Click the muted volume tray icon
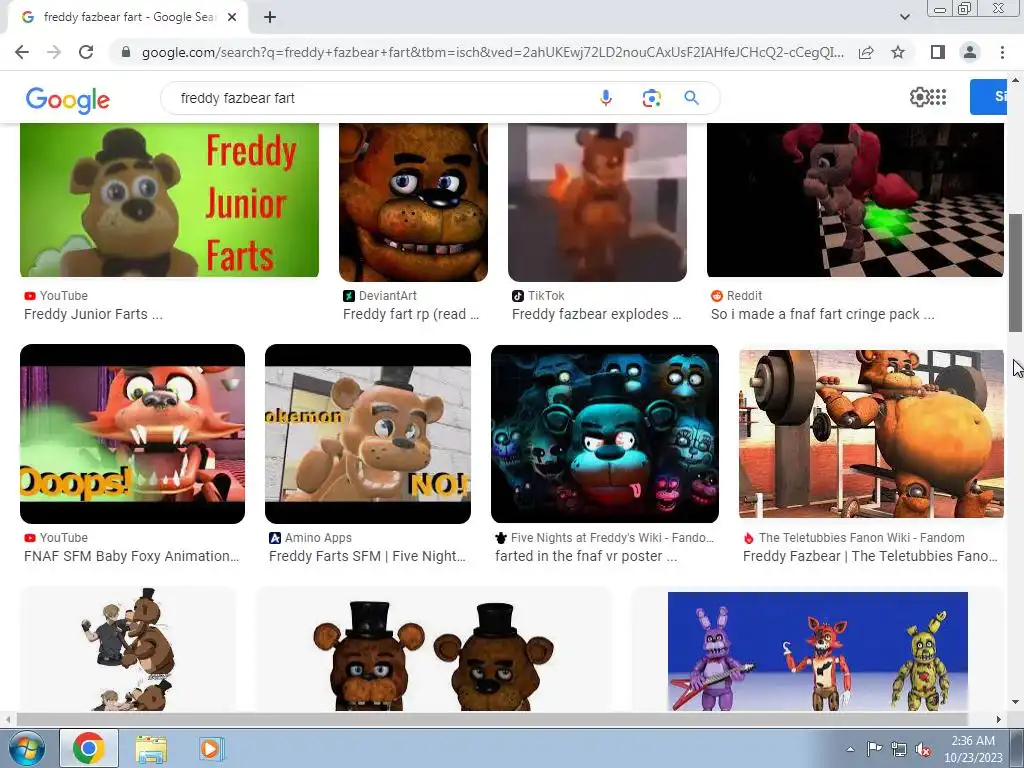This screenshot has height=768, width=1024. pyautogui.click(x=923, y=750)
